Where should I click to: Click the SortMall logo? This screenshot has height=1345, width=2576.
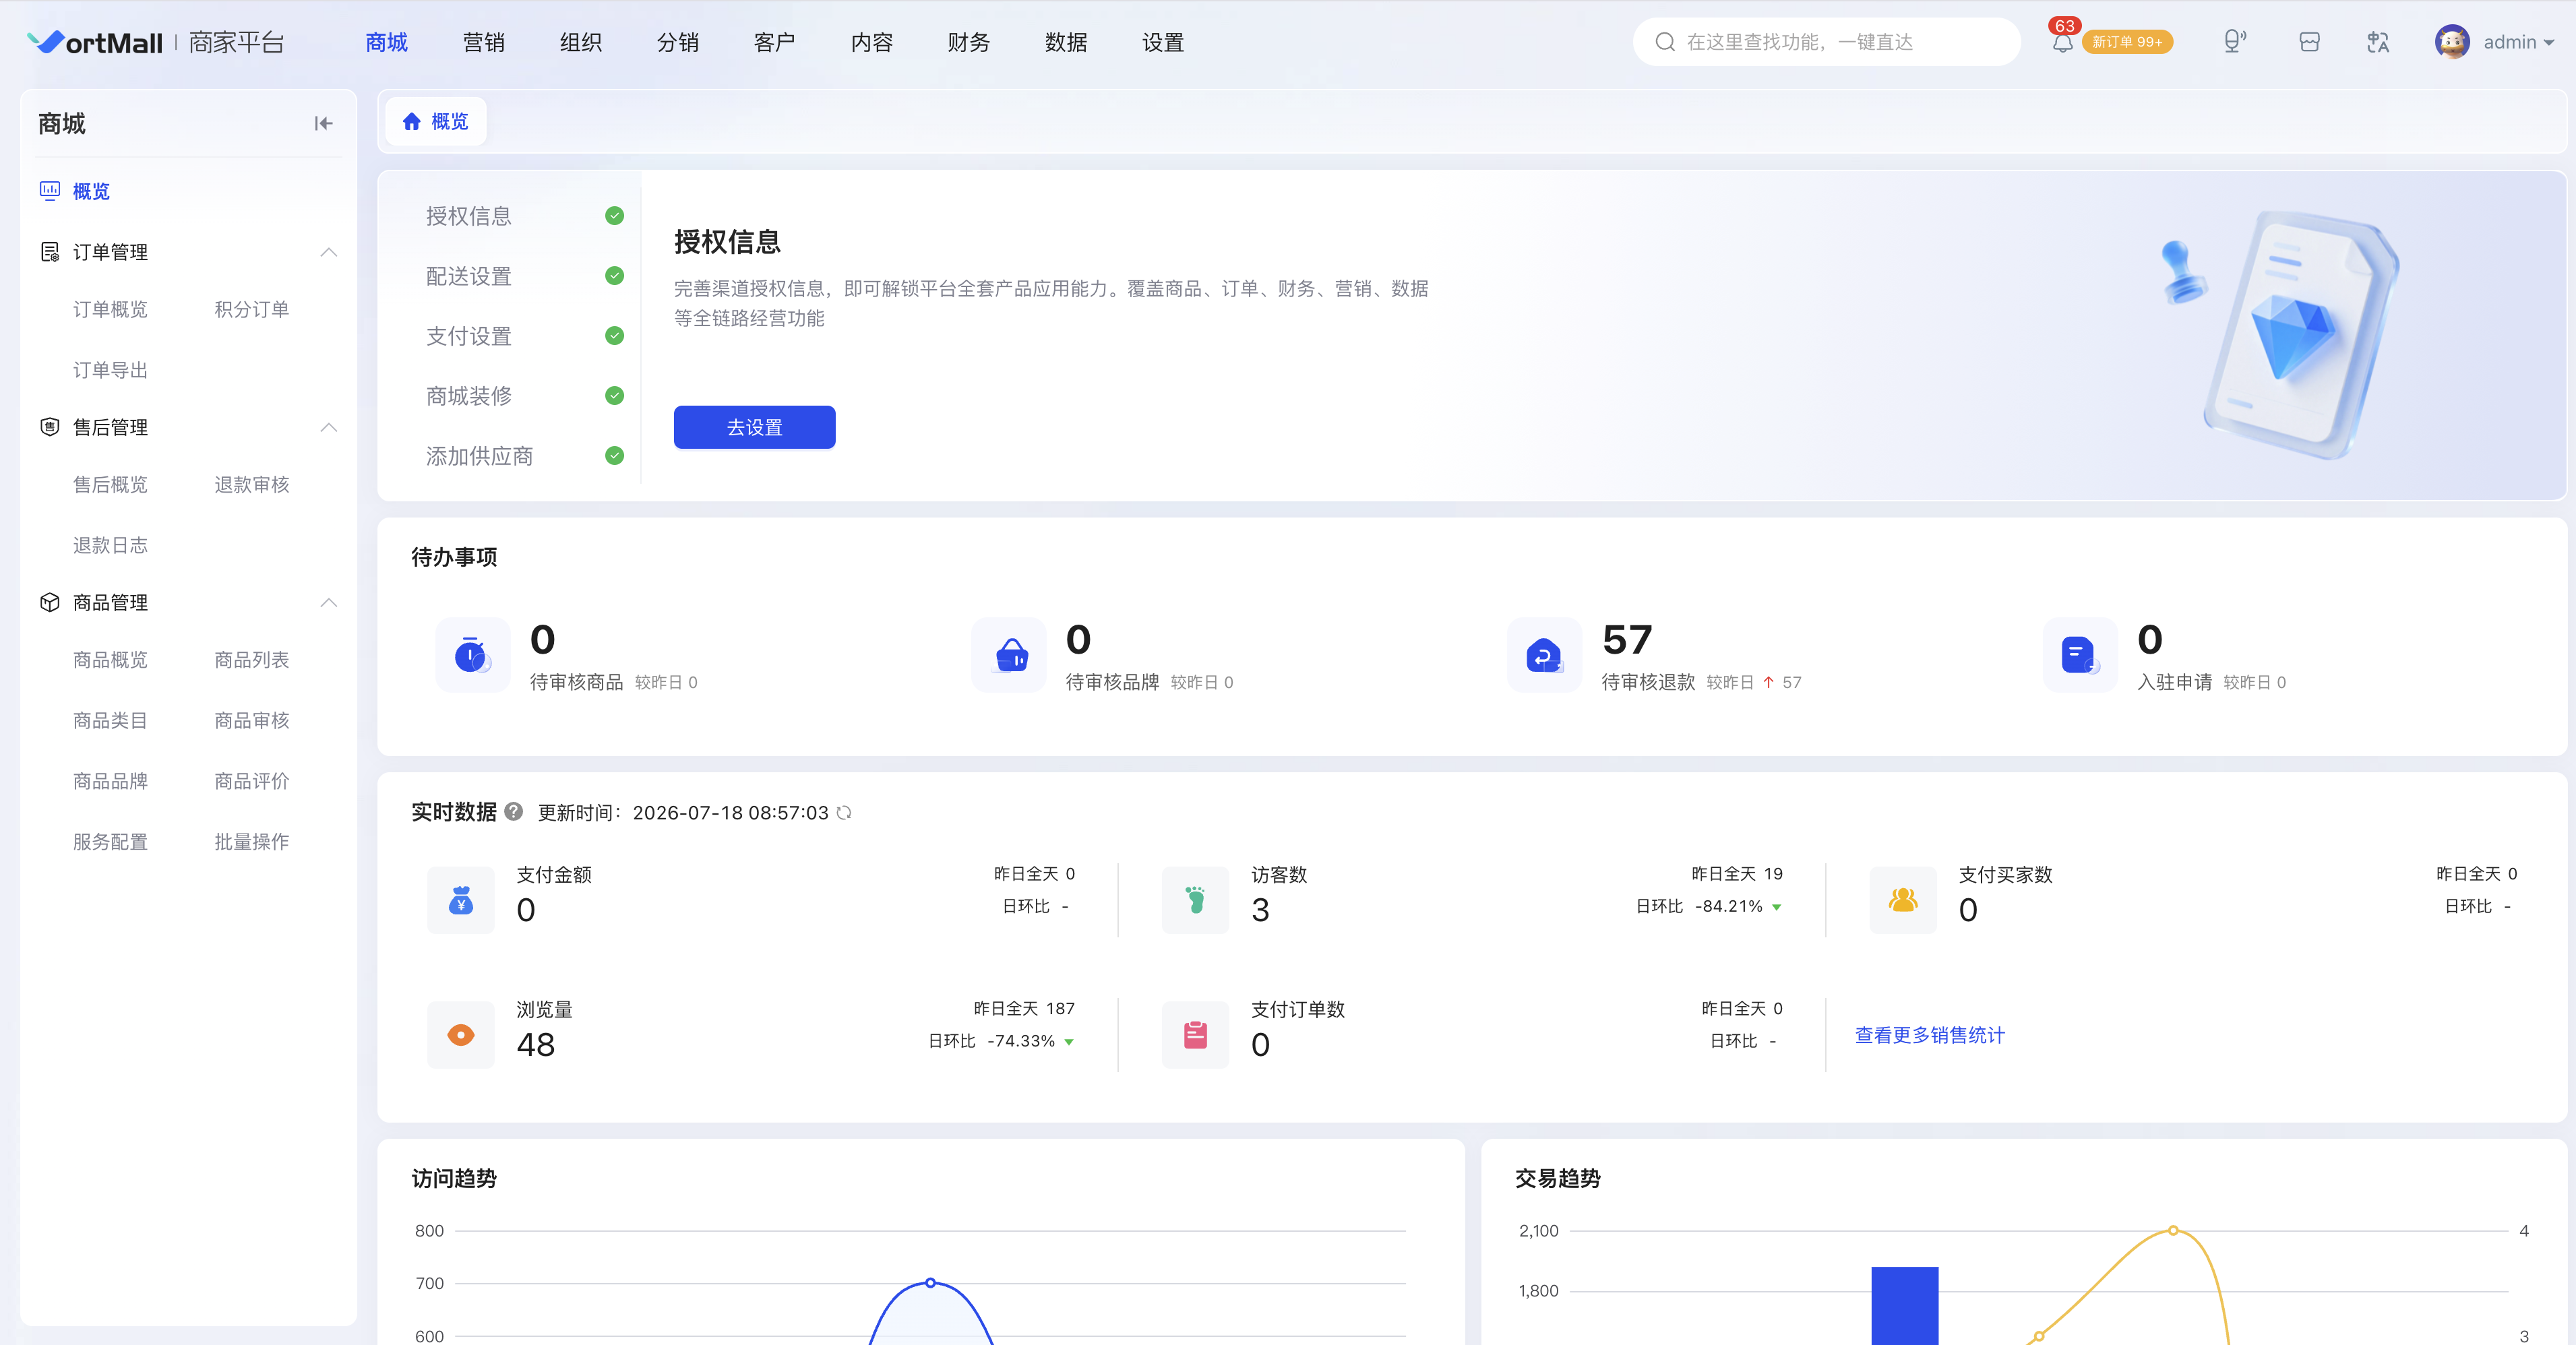[95, 42]
